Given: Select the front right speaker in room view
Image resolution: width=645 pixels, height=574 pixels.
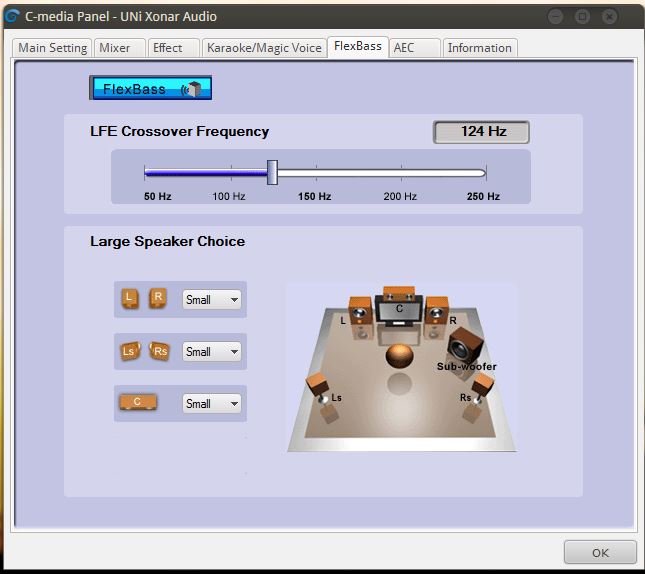Looking at the screenshot, I should click(436, 311).
